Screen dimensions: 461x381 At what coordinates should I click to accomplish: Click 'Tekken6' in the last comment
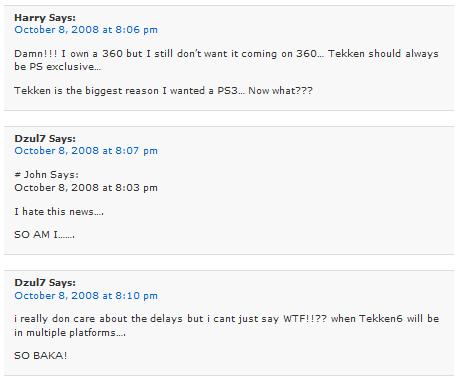381,319
